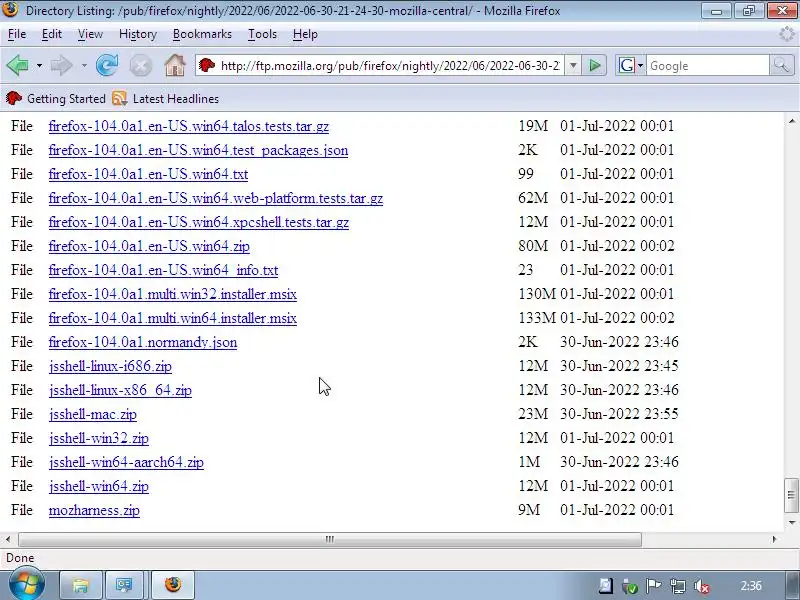Click the Done status bar text
This screenshot has width=800, height=600.
[x=20, y=558]
